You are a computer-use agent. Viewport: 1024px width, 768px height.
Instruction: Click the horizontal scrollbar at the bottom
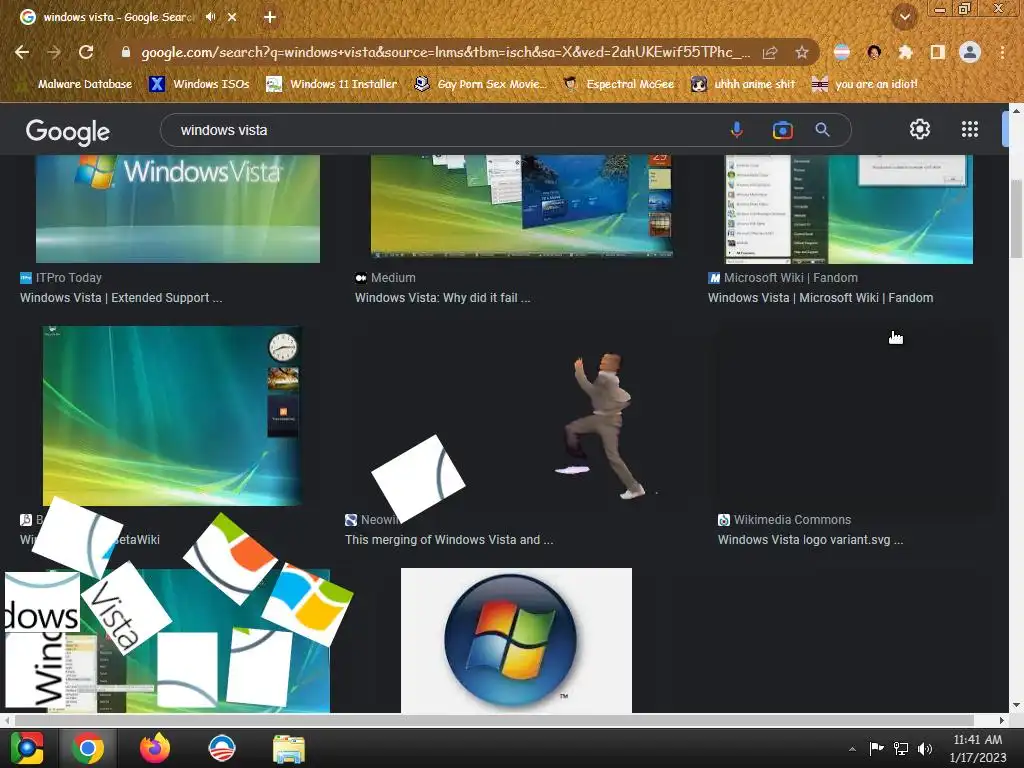[494, 720]
